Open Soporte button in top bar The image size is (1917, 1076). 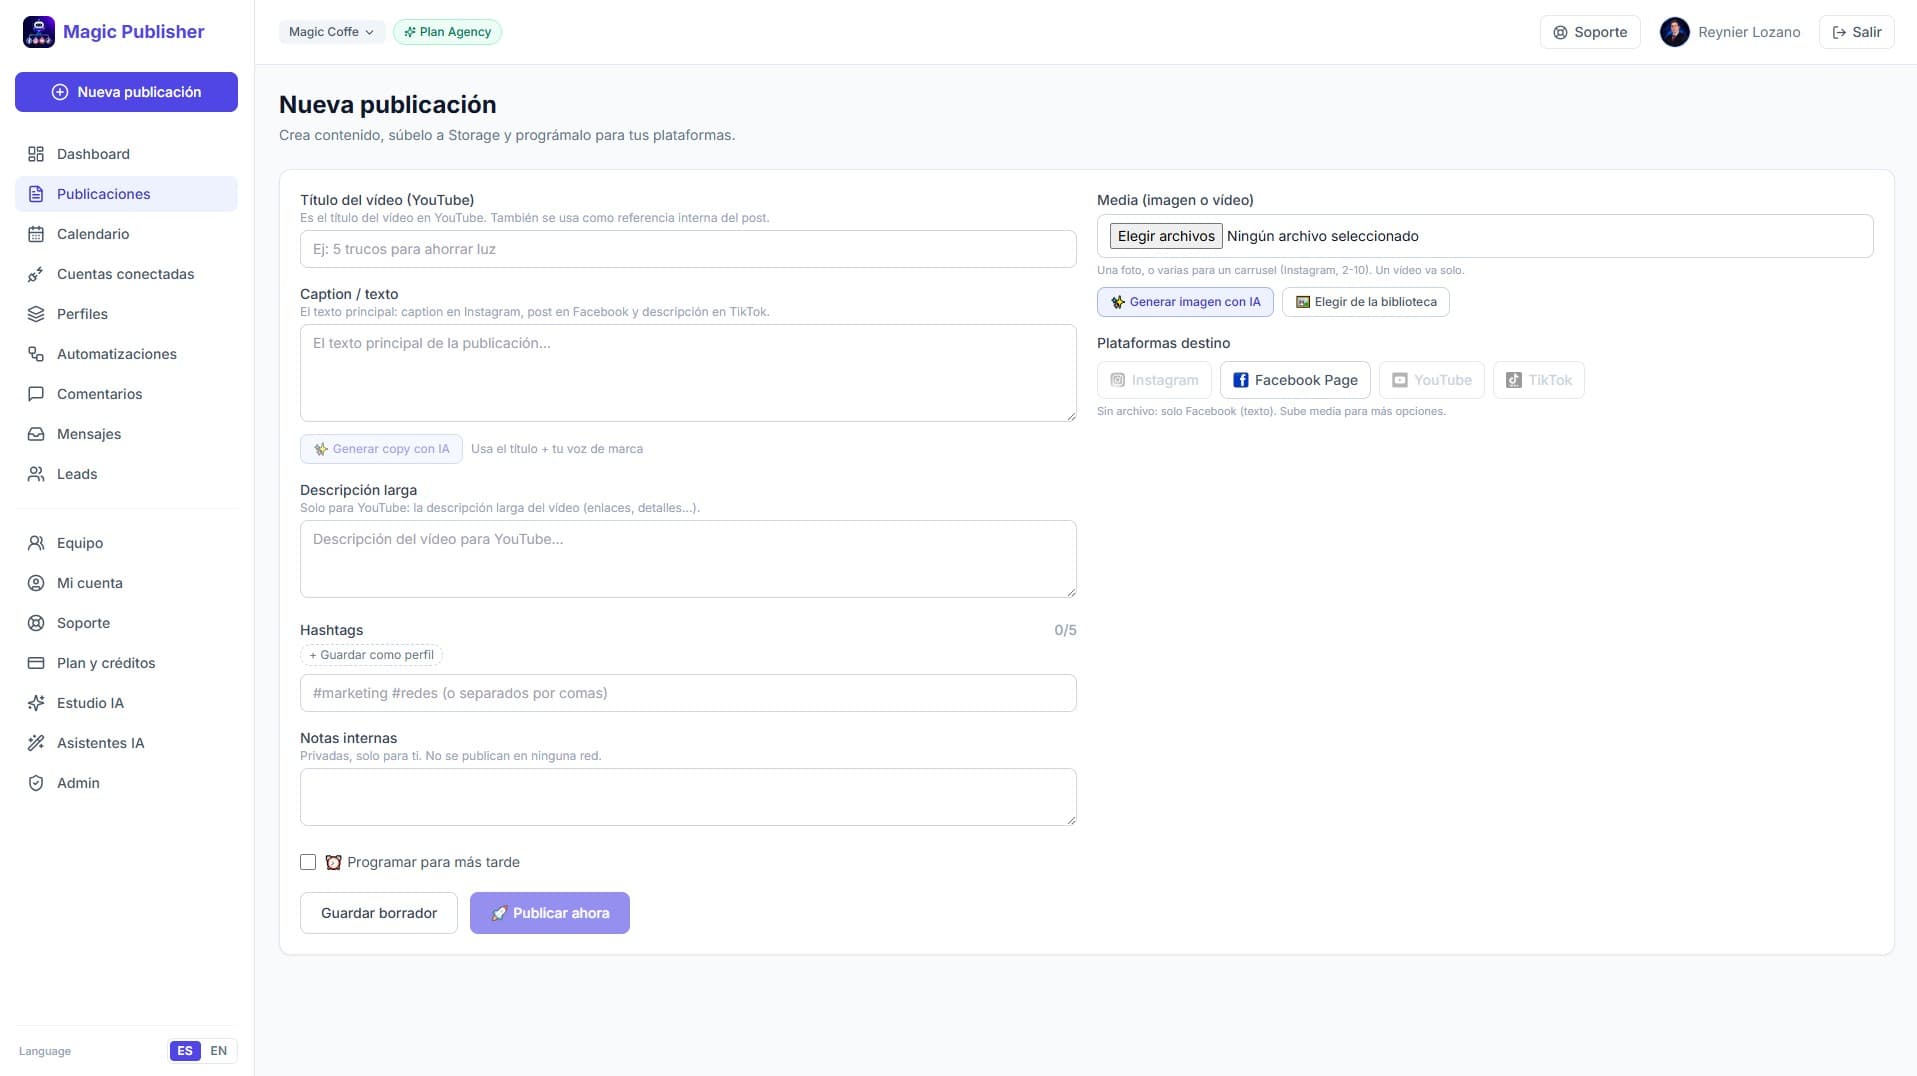click(1590, 32)
